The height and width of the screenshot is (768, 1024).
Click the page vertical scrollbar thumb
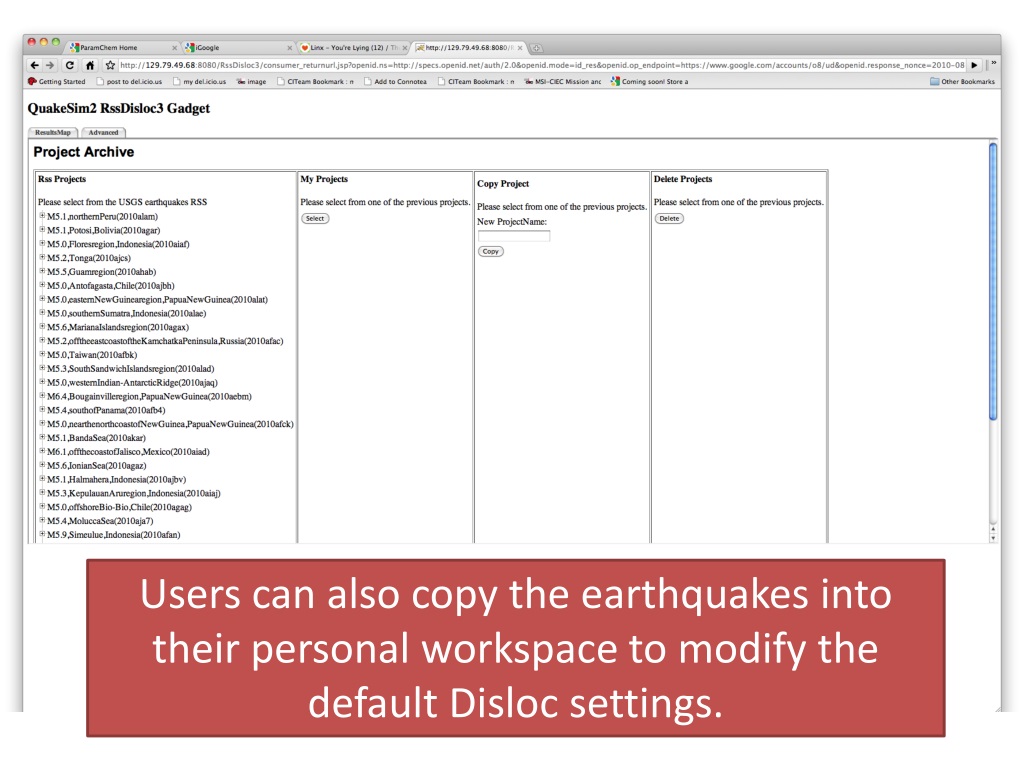(993, 281)
